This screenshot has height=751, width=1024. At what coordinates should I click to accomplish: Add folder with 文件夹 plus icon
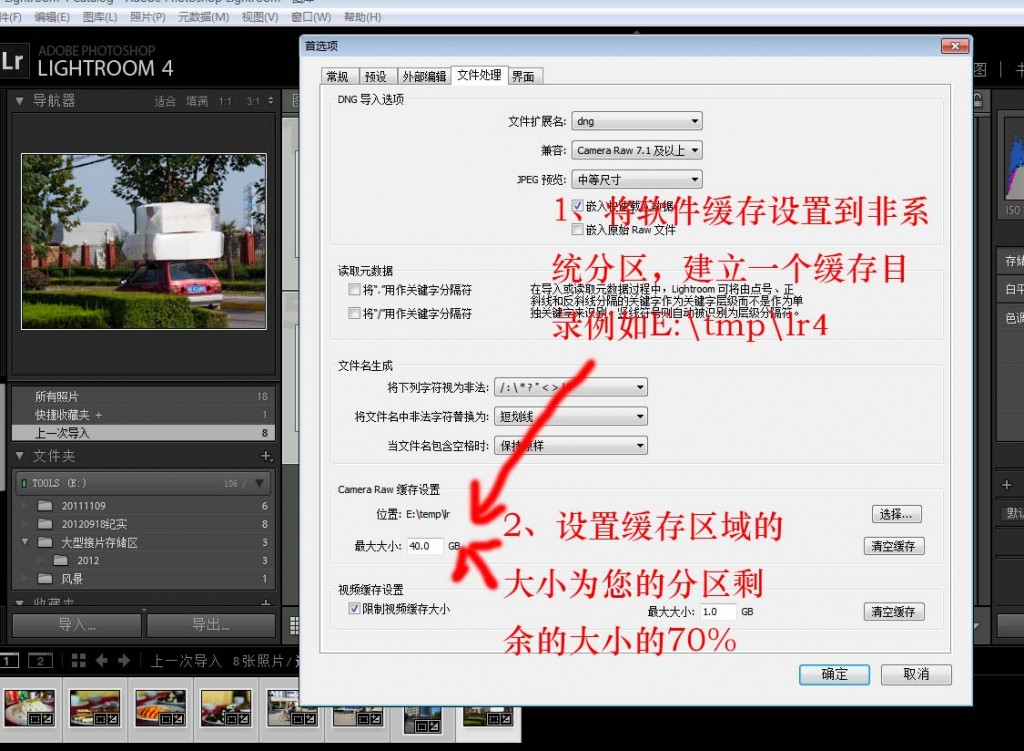(x=266, y=456)
